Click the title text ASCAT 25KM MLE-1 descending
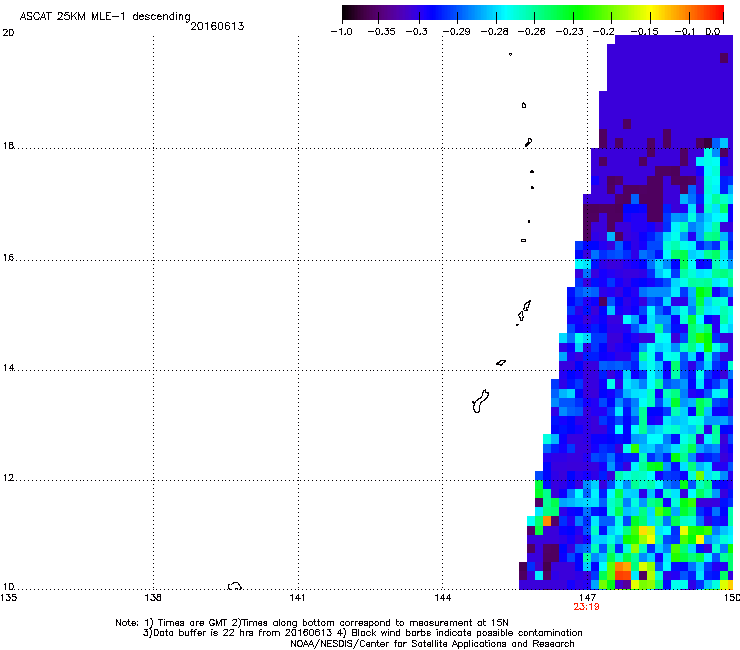Screen dimensions: 740x650 105,17
